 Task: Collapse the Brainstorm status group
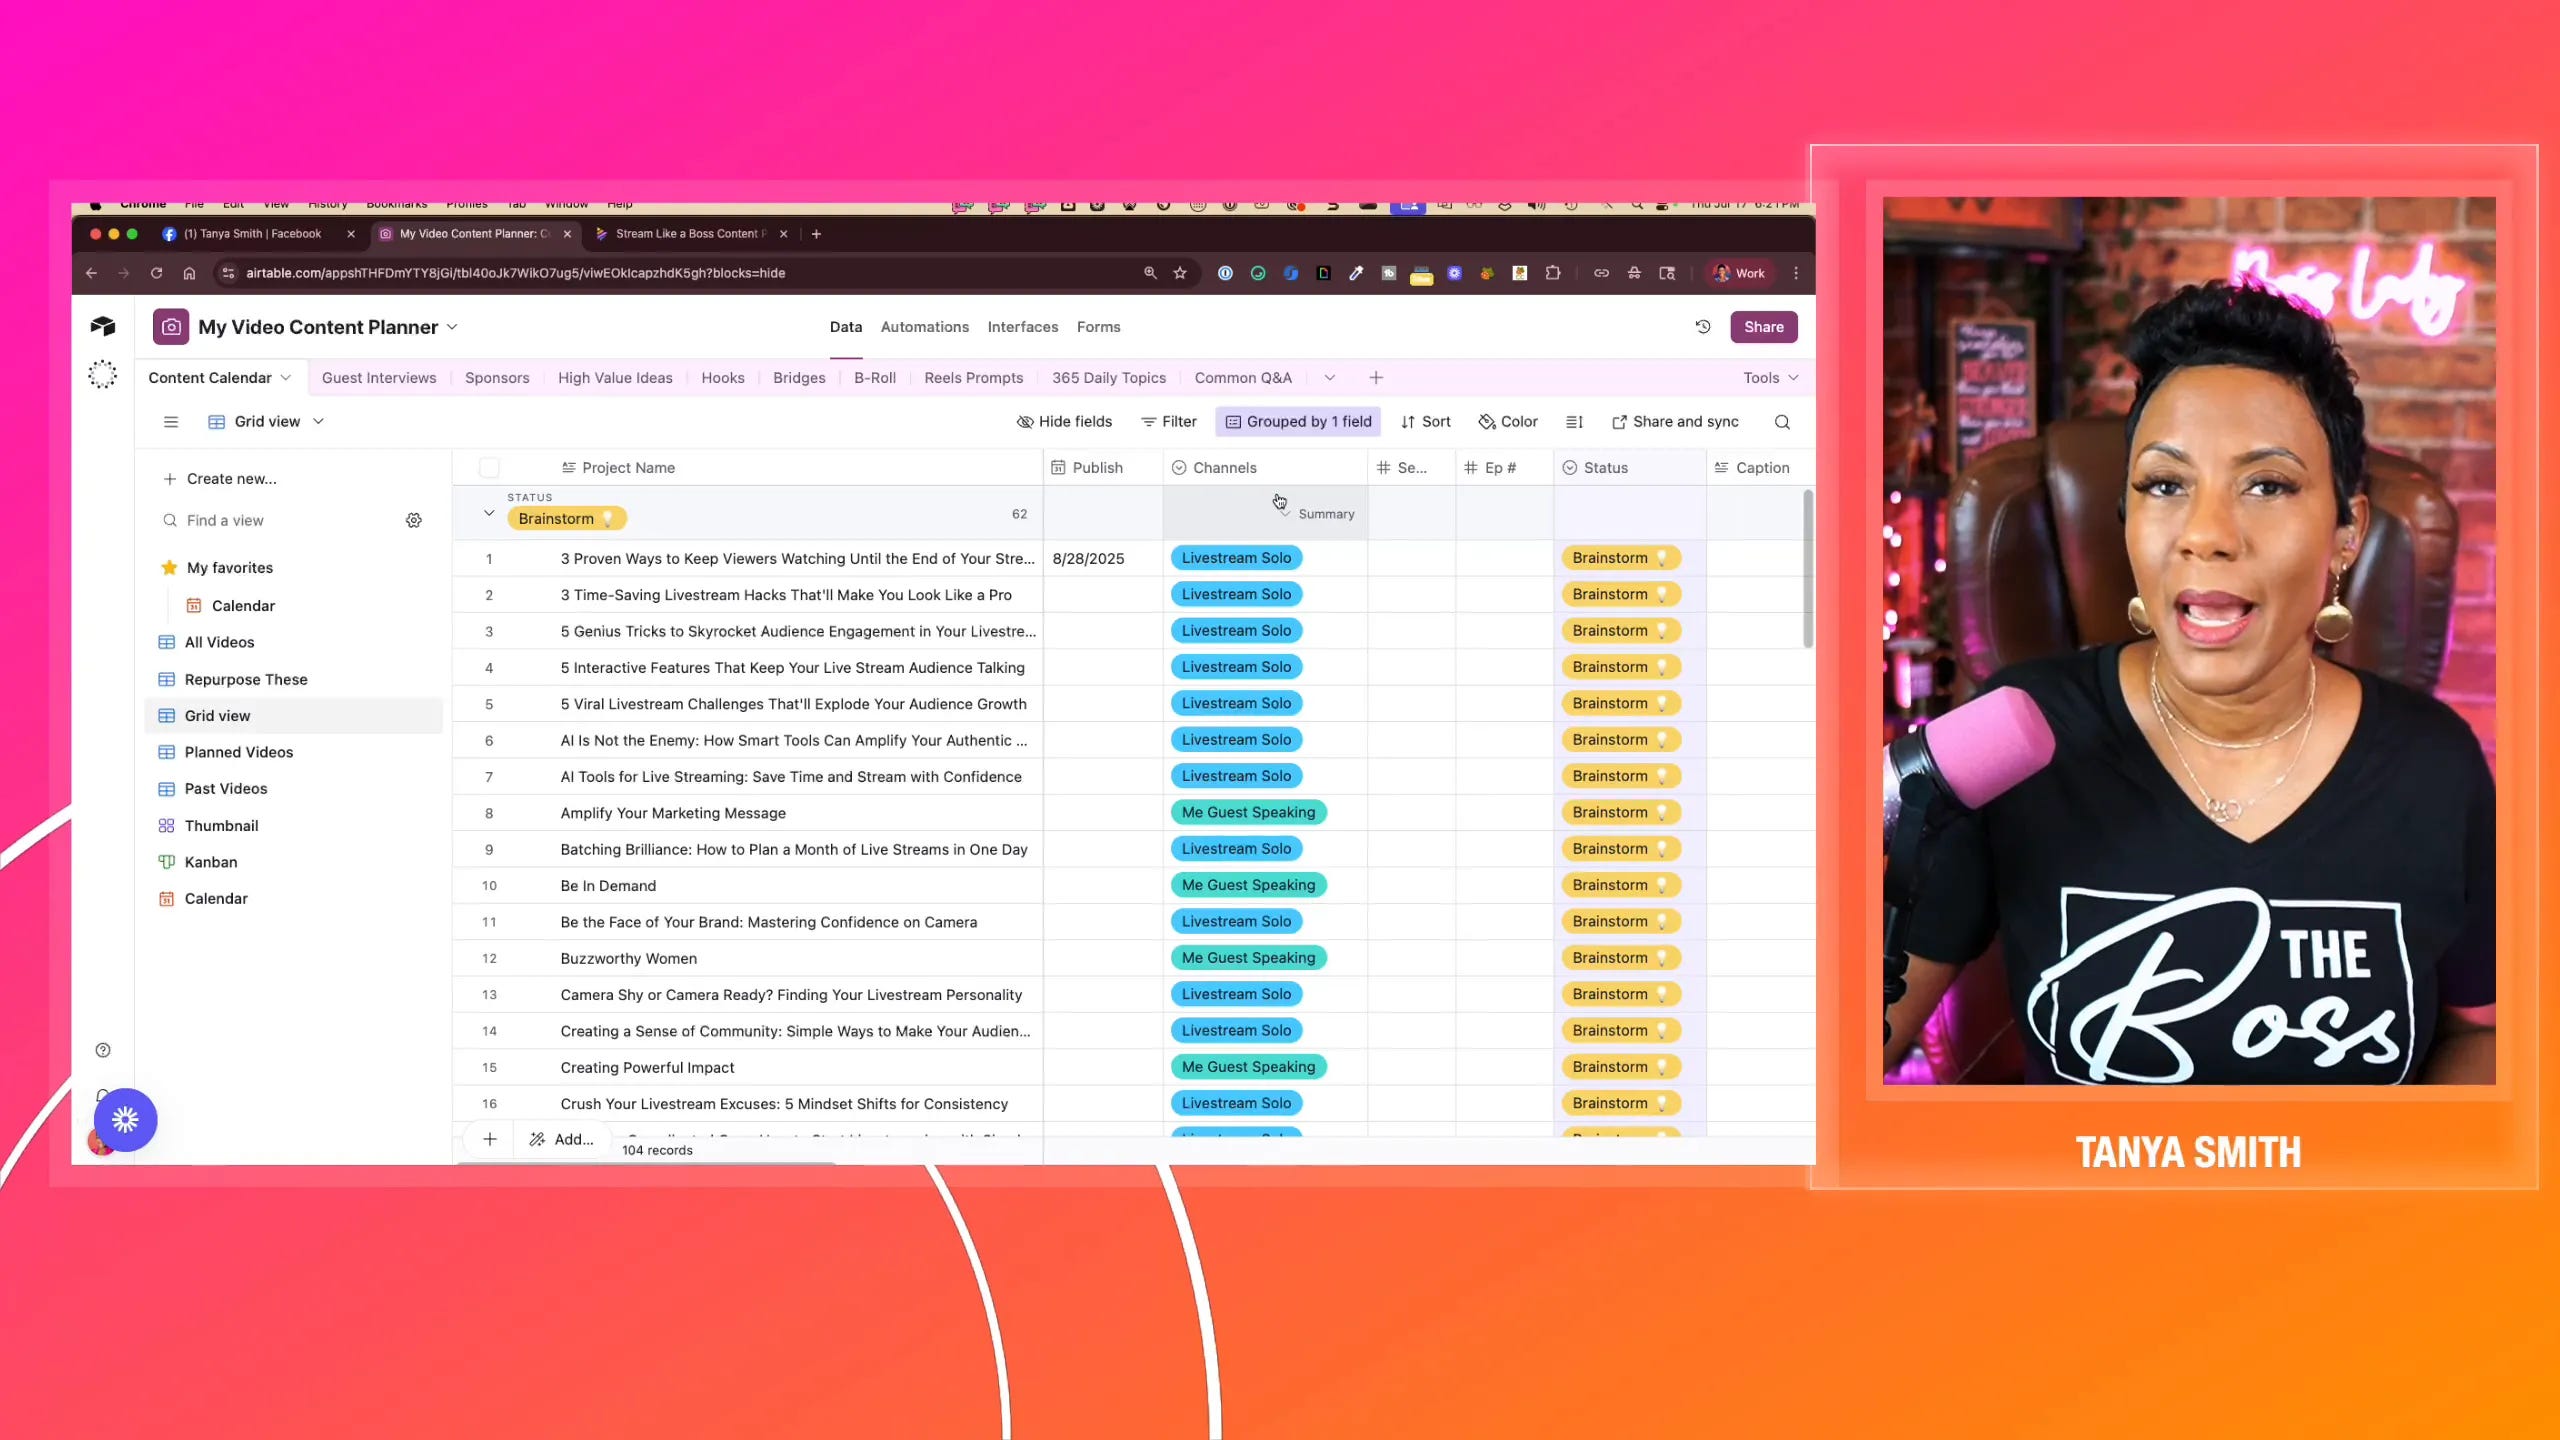(489, 514)
